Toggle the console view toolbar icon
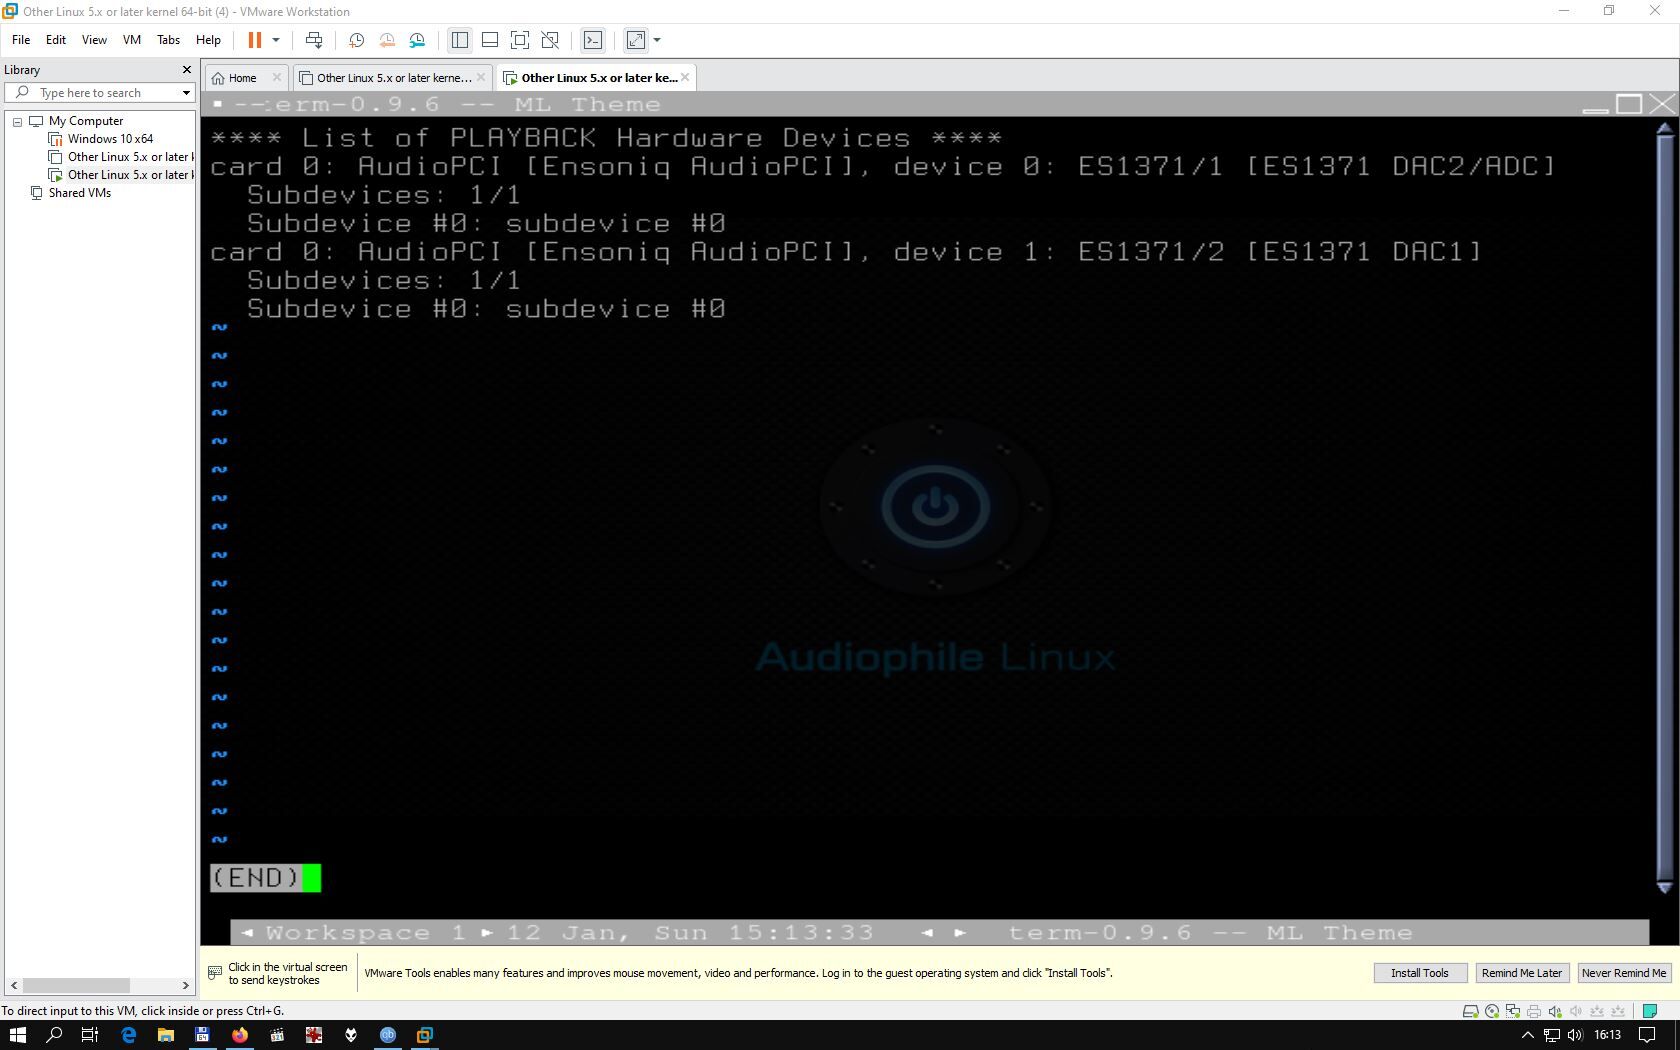Screen dimensions: 1680x1050 click(593, 40)
